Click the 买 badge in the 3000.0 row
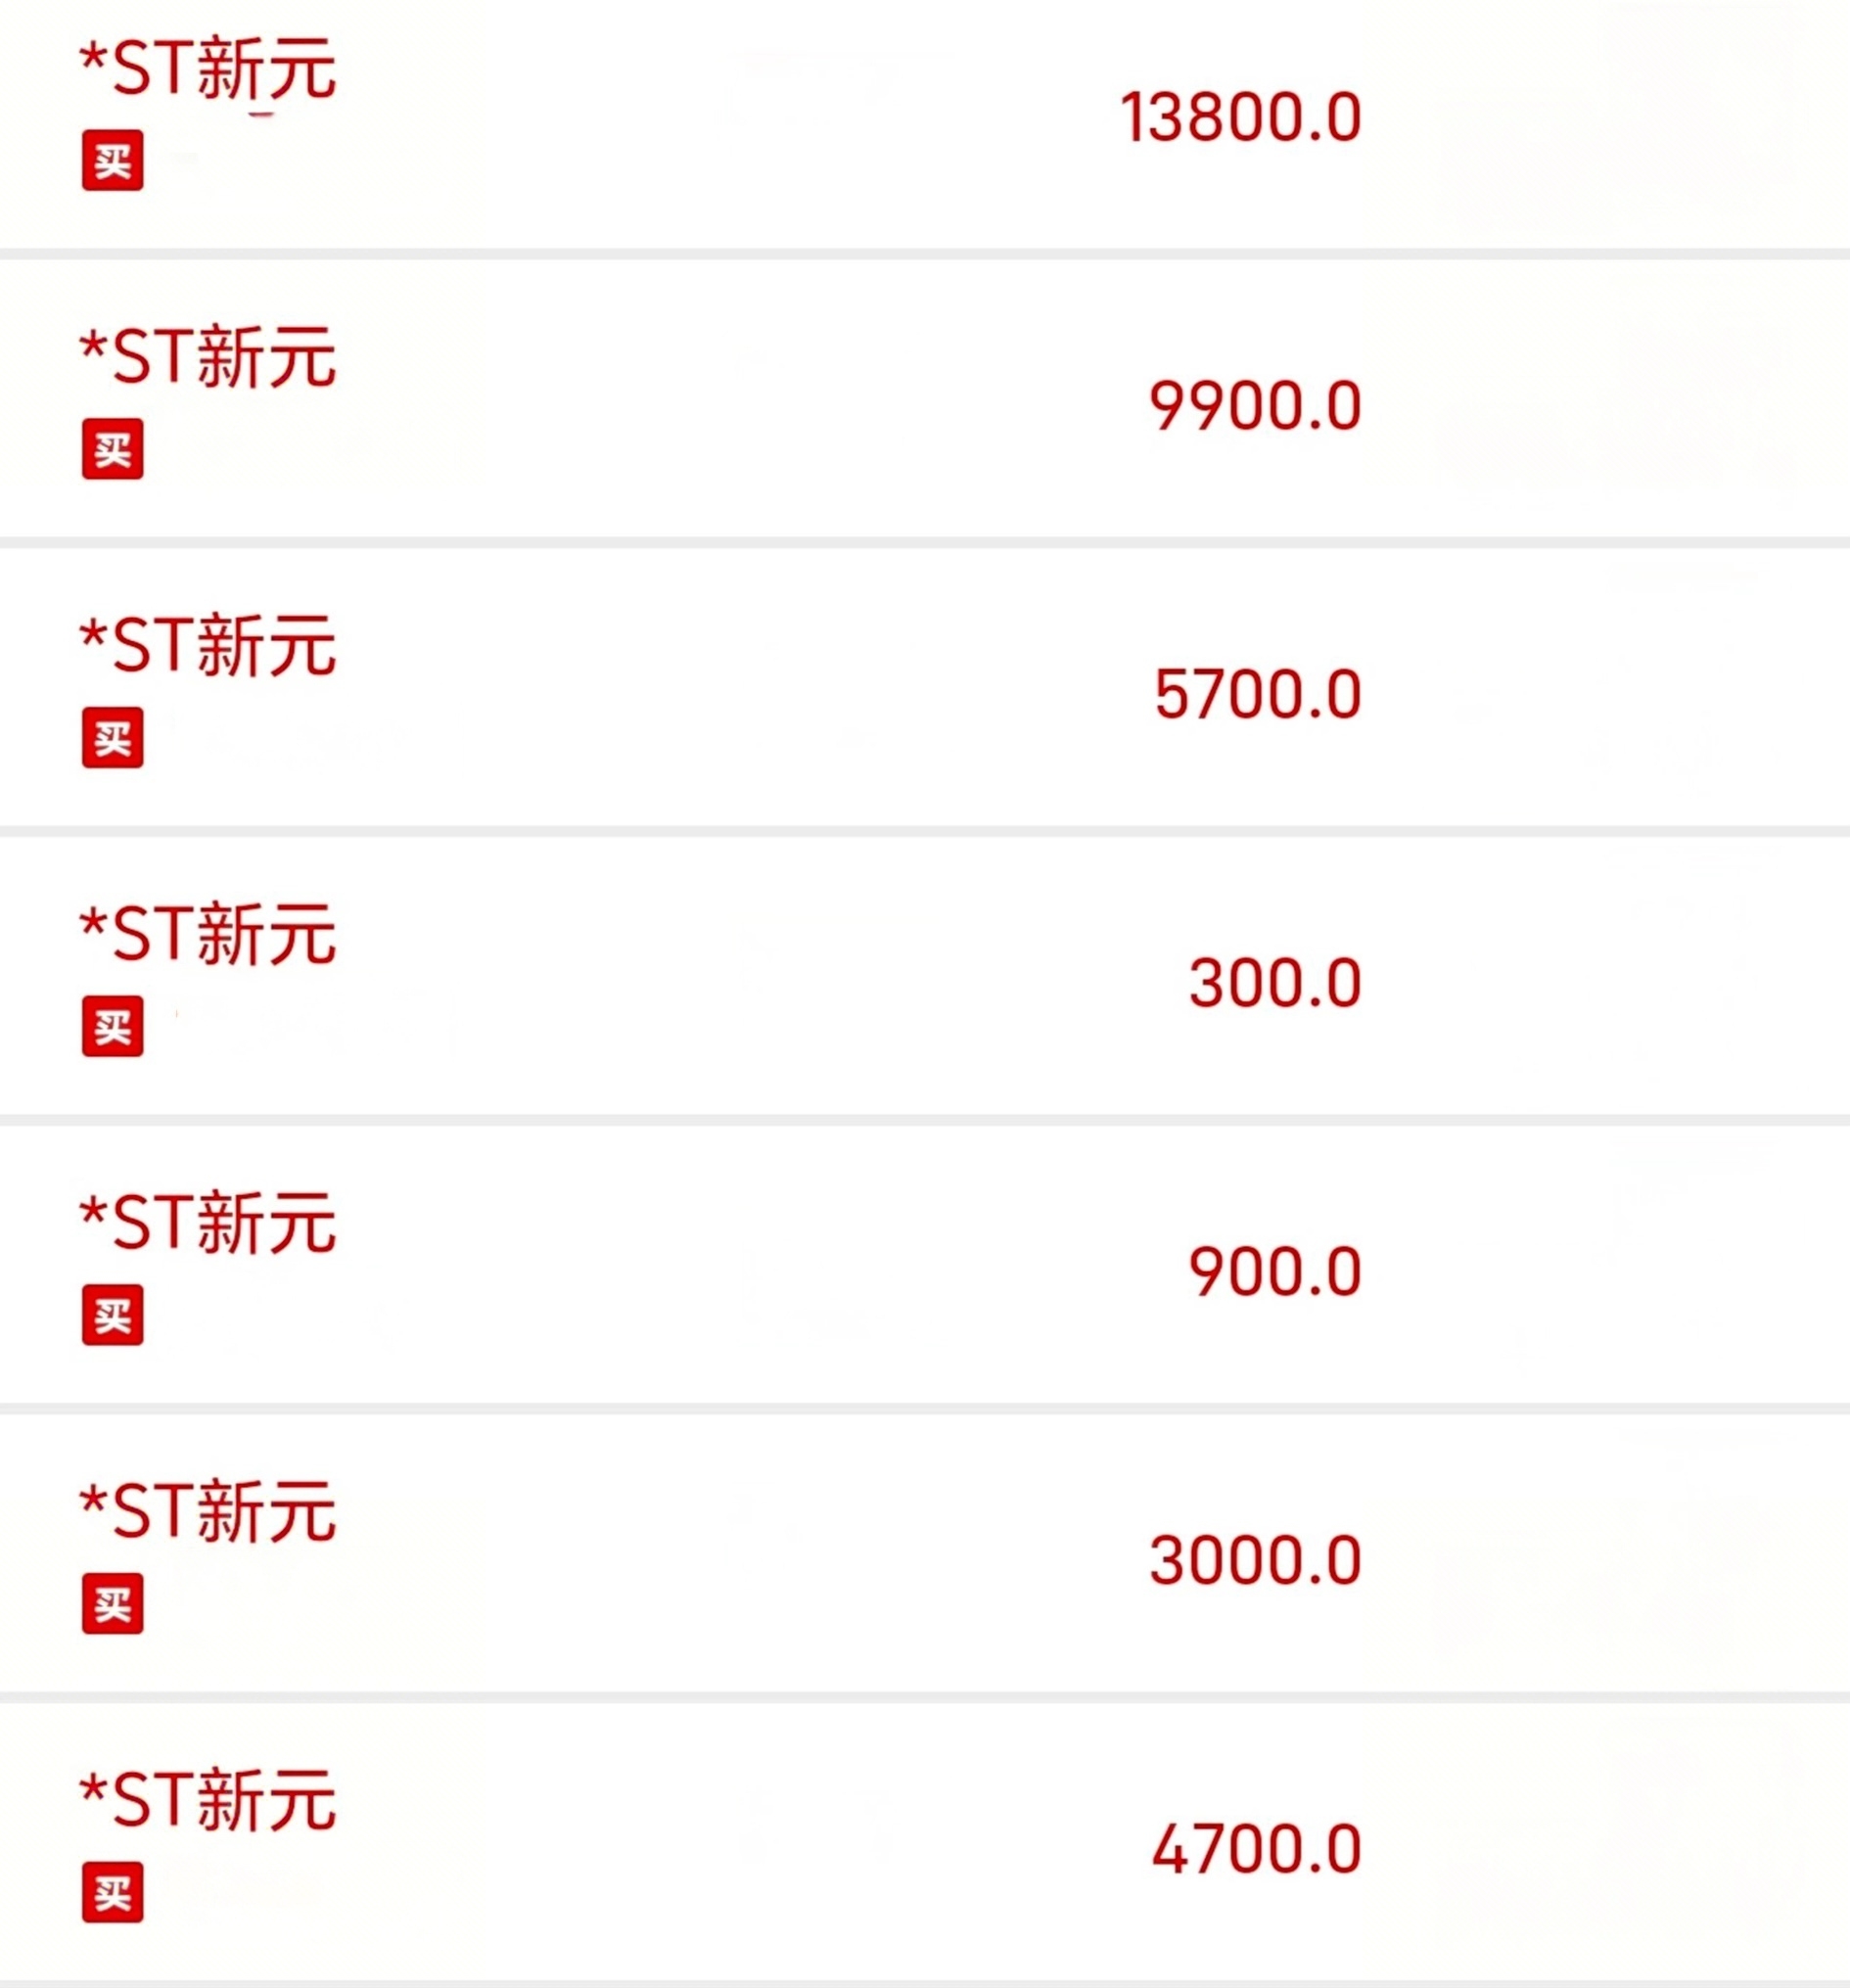The image size is (1850, 1988). pyautogui.click(x=112, y=1604)
